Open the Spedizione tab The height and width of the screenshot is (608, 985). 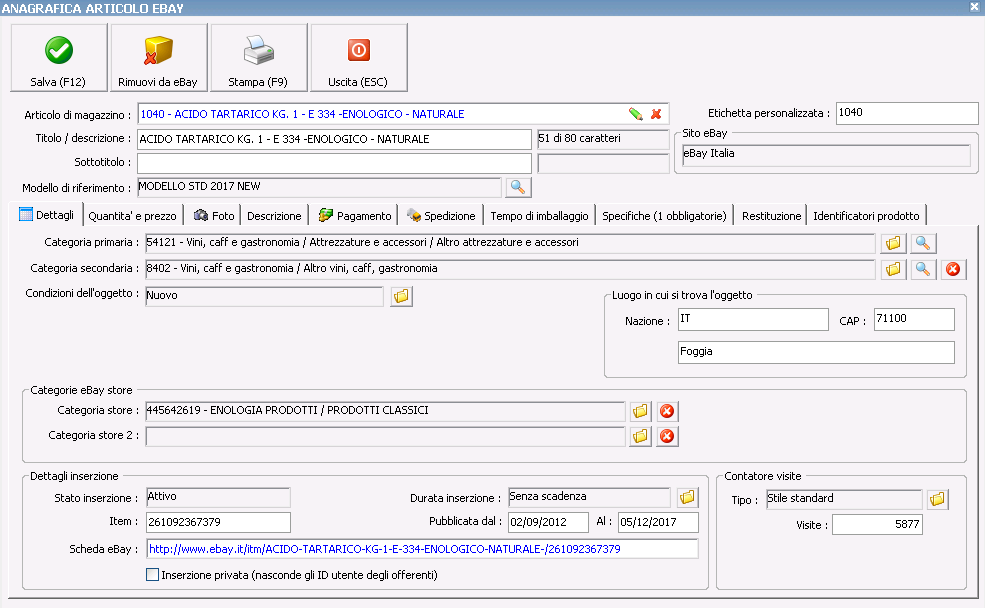(x=441, y=216)
